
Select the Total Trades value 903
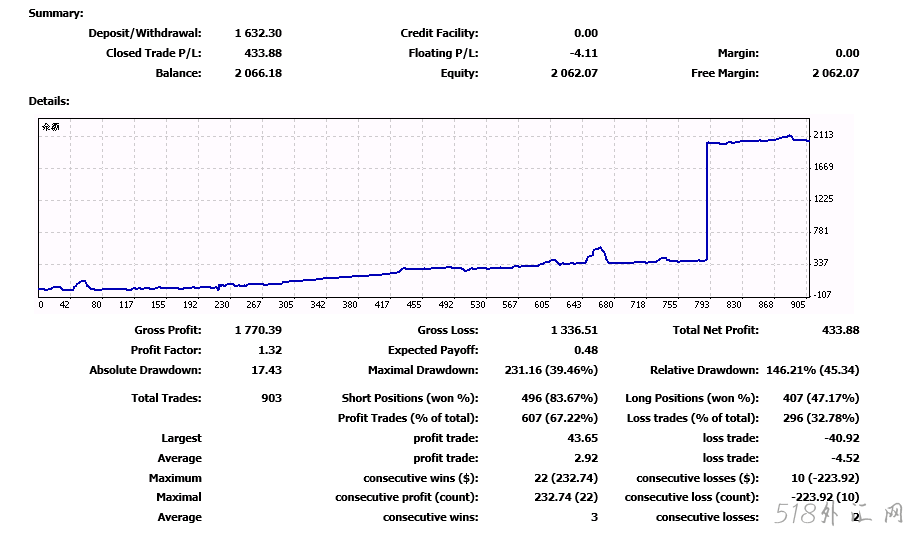272,398
